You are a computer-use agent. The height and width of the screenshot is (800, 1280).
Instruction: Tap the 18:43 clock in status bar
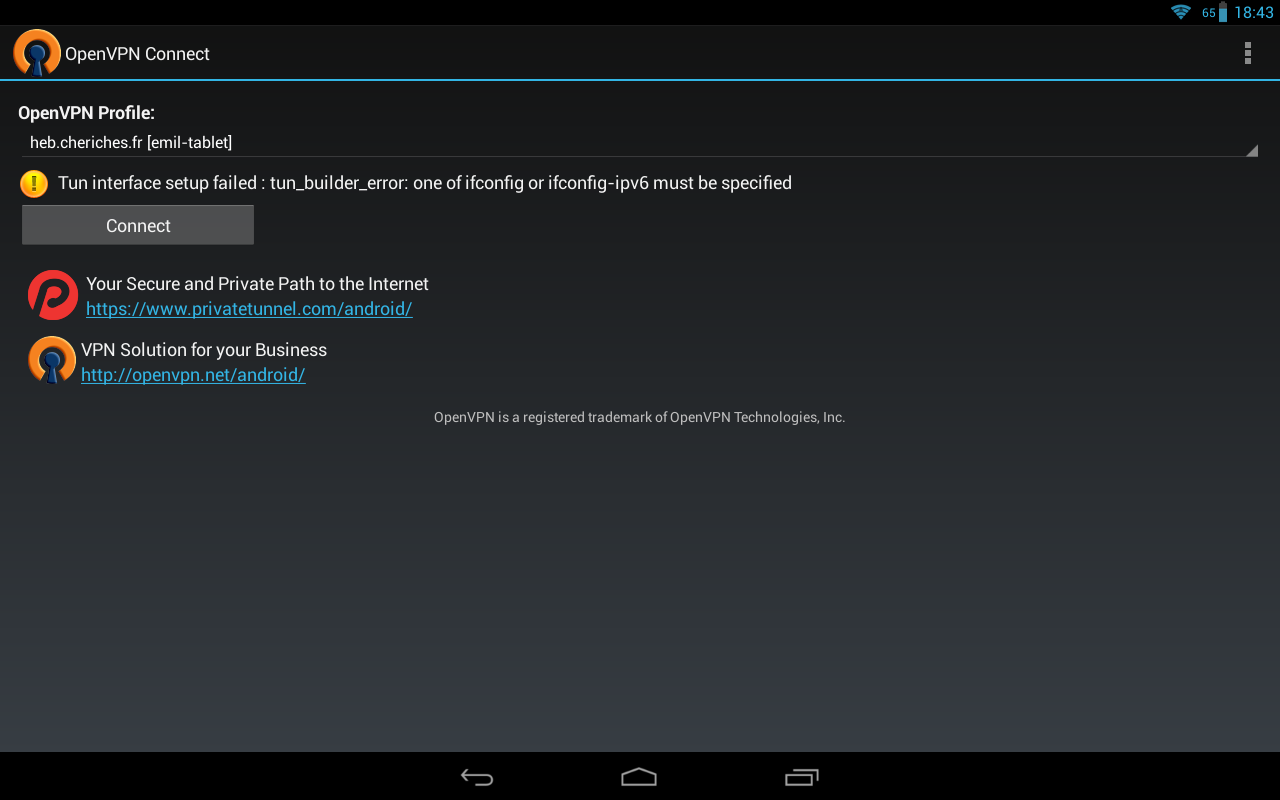tap(1254, 12)
